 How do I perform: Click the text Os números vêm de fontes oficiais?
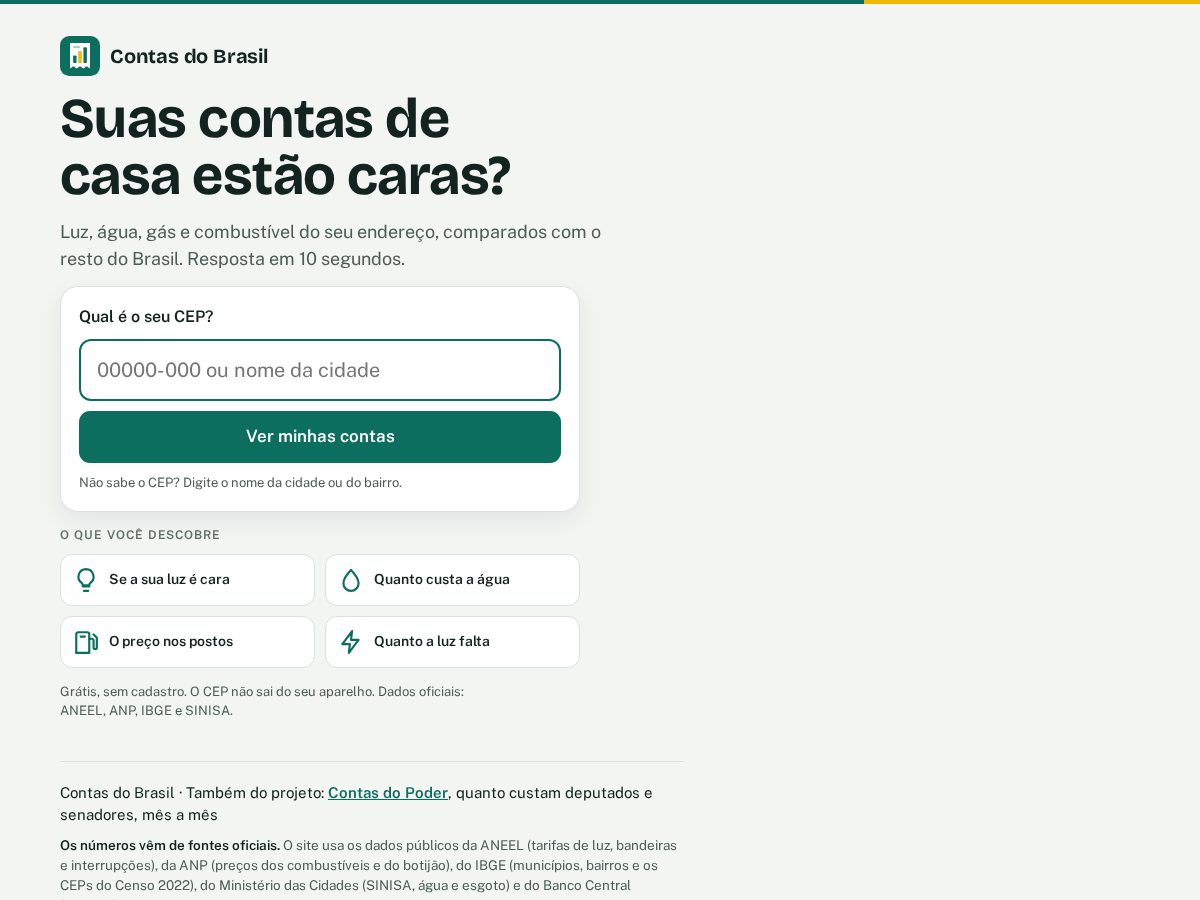pyautogui.click(x=170, y=845)
